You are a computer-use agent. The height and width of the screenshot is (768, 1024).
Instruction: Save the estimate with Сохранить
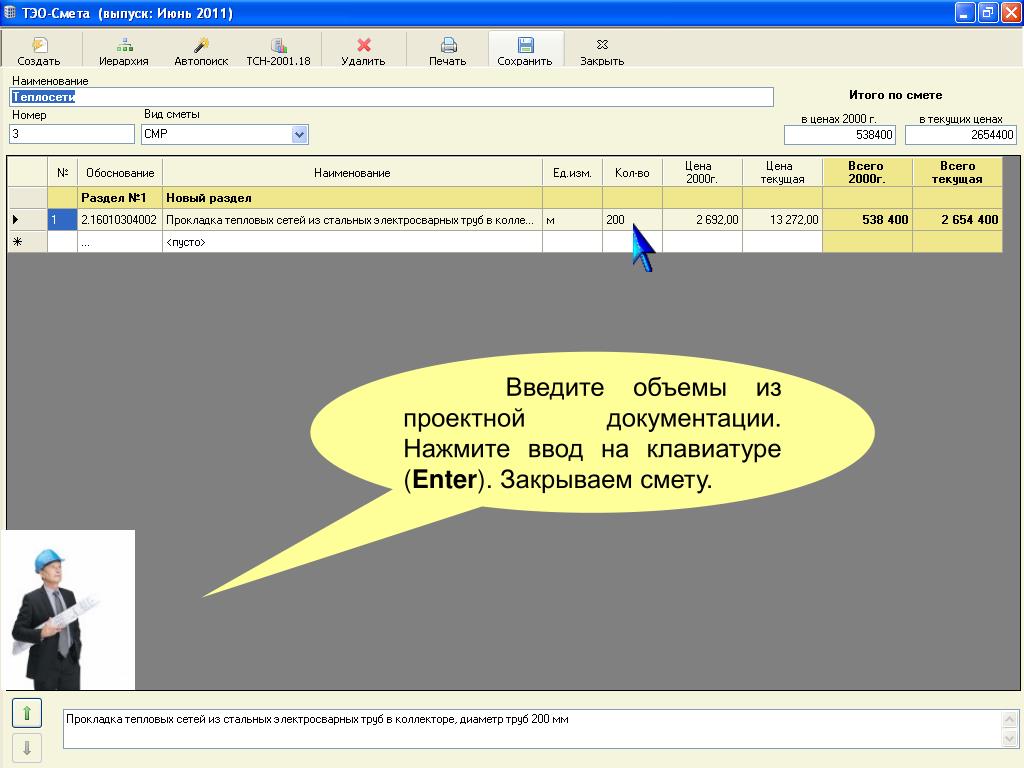coord(525,45)
